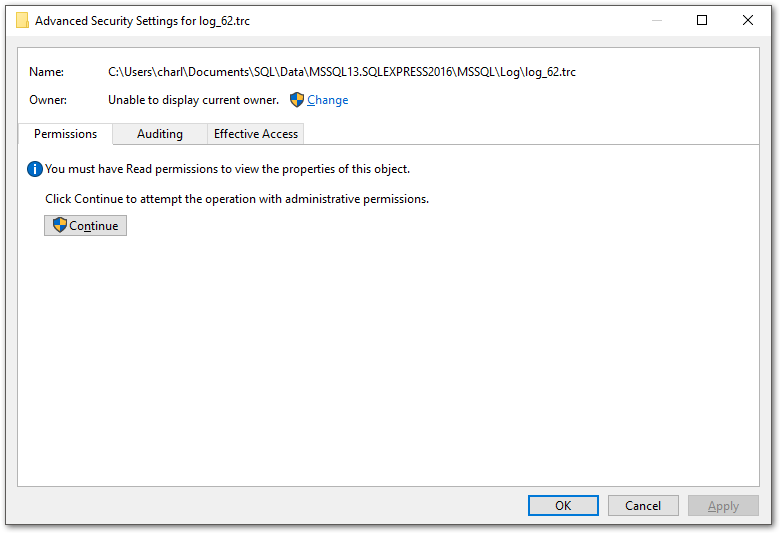Click the 'Name:' field label
This screenshot has height=534, width=781.
[x=46, y=72]
